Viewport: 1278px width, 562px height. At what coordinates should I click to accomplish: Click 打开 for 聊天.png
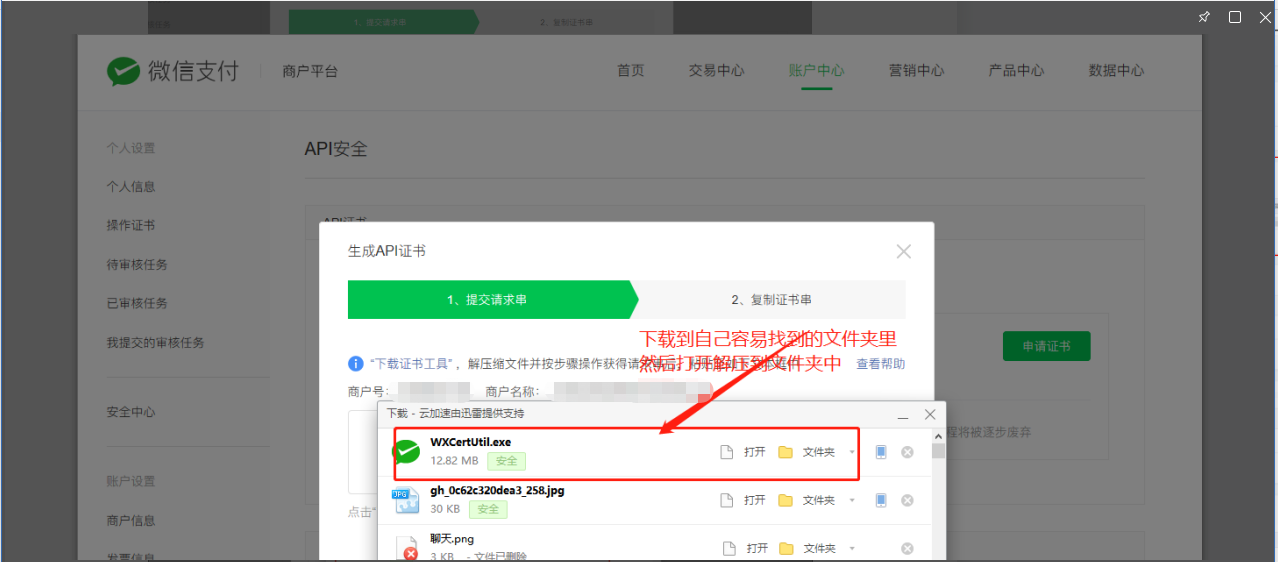point(755,548)
